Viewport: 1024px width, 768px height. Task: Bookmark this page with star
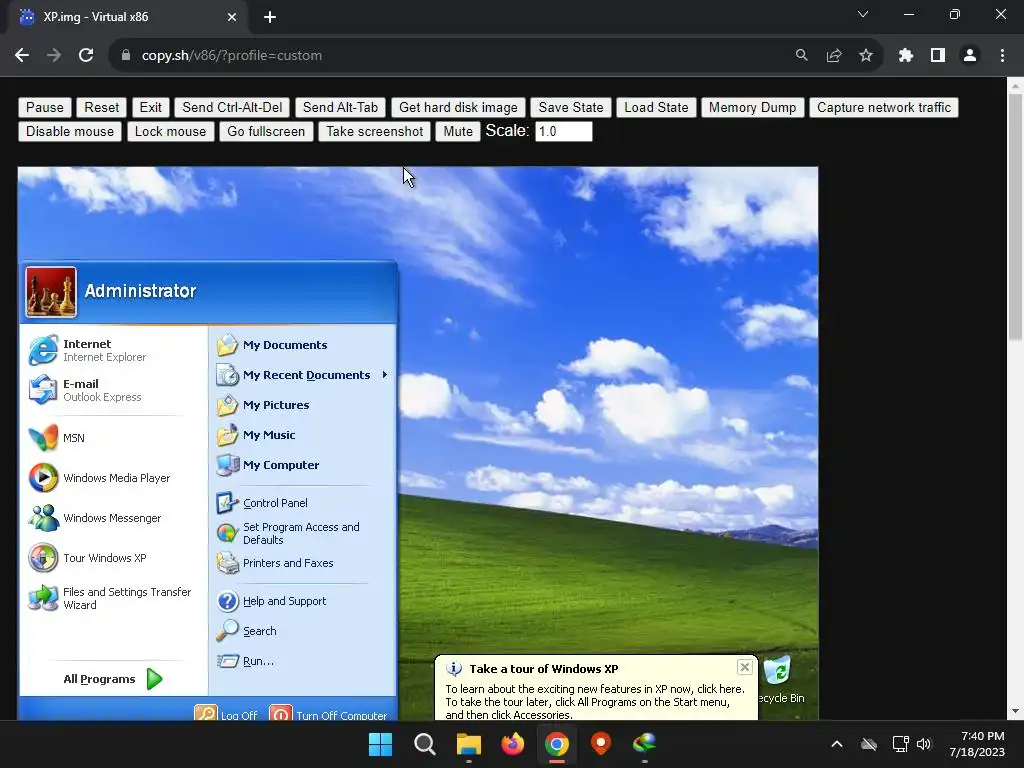tap(865, 56)
